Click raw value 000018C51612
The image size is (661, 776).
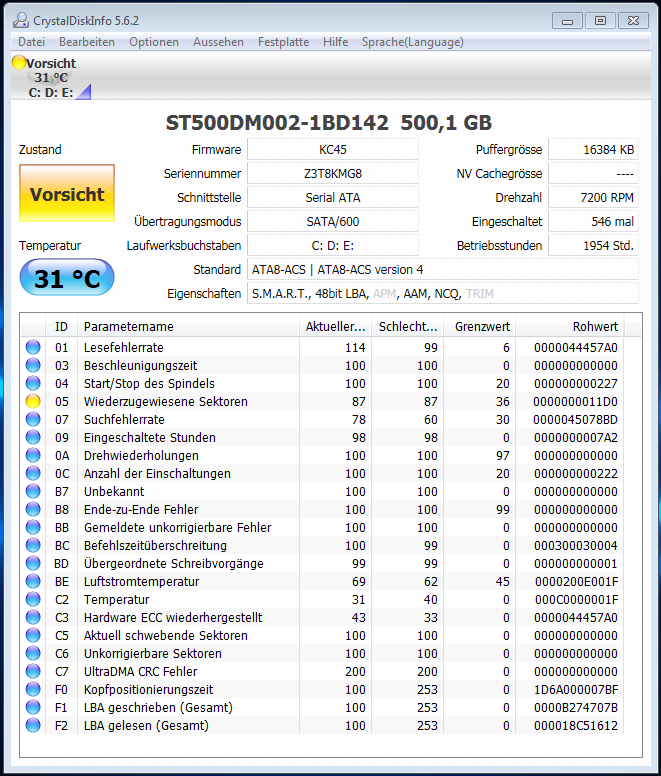[x=576, y=726]
